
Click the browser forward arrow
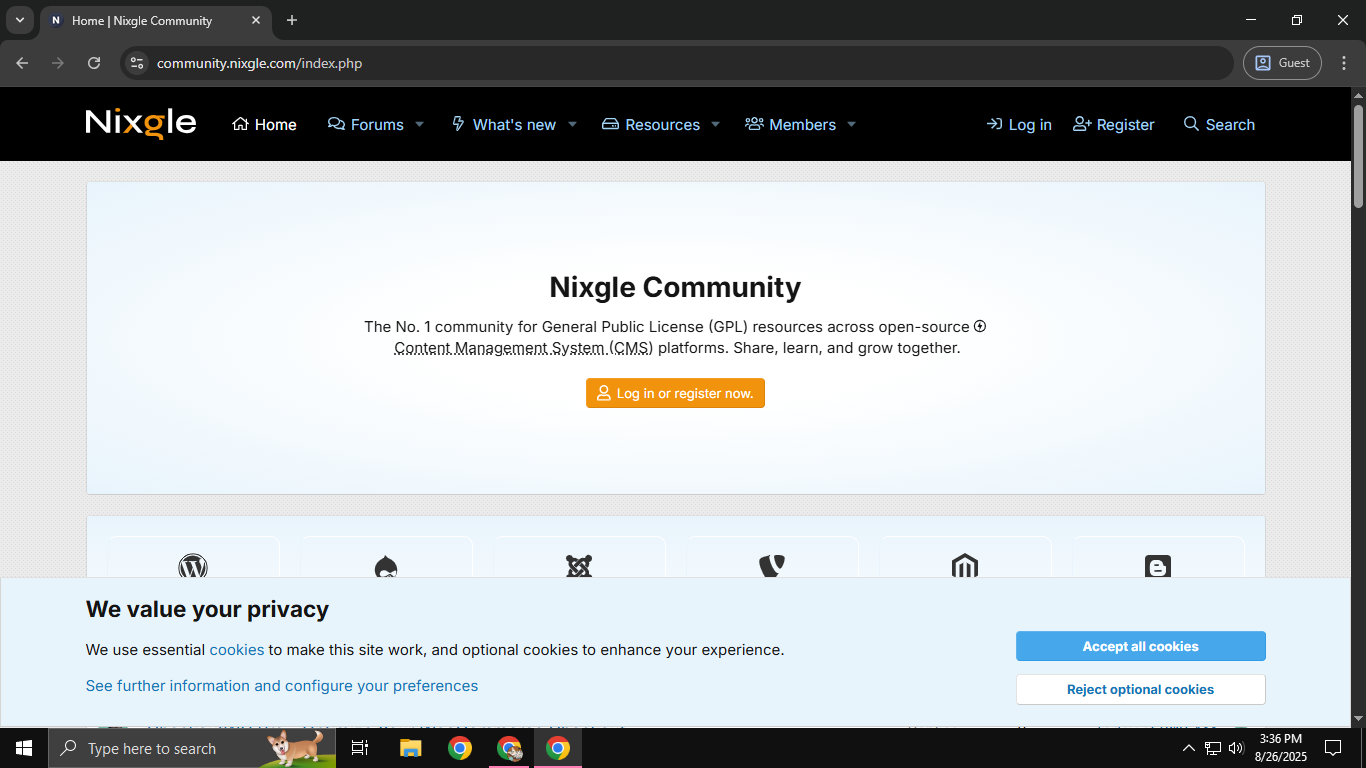click(58, 63)
